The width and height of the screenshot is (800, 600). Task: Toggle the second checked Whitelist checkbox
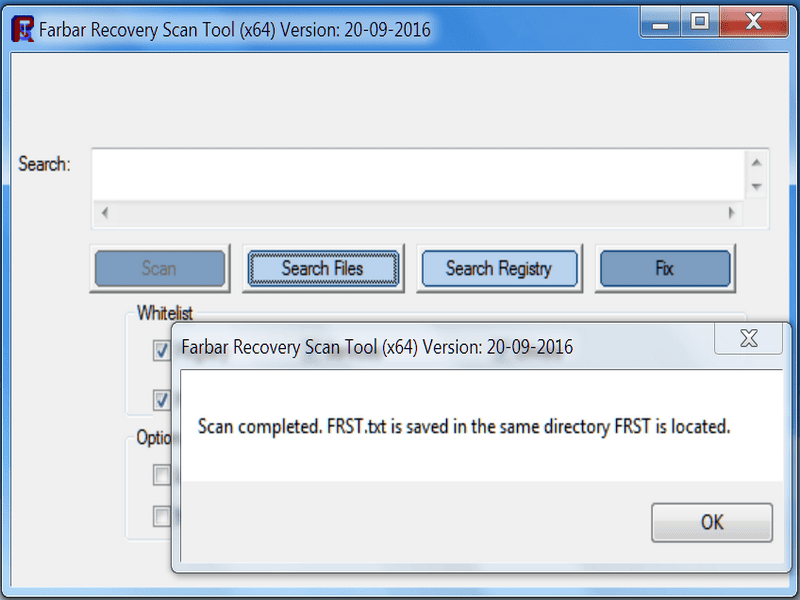point(162,400)
